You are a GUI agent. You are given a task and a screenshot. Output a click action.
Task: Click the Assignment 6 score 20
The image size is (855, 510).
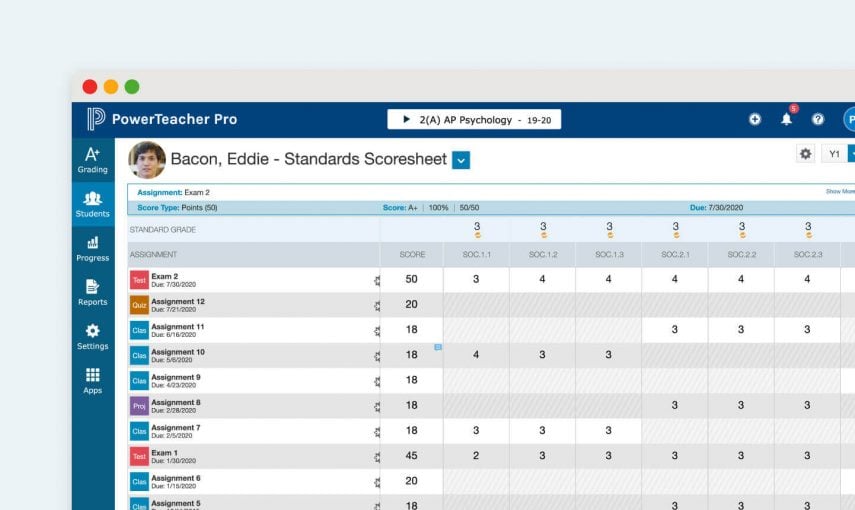(x=412, y=481)
